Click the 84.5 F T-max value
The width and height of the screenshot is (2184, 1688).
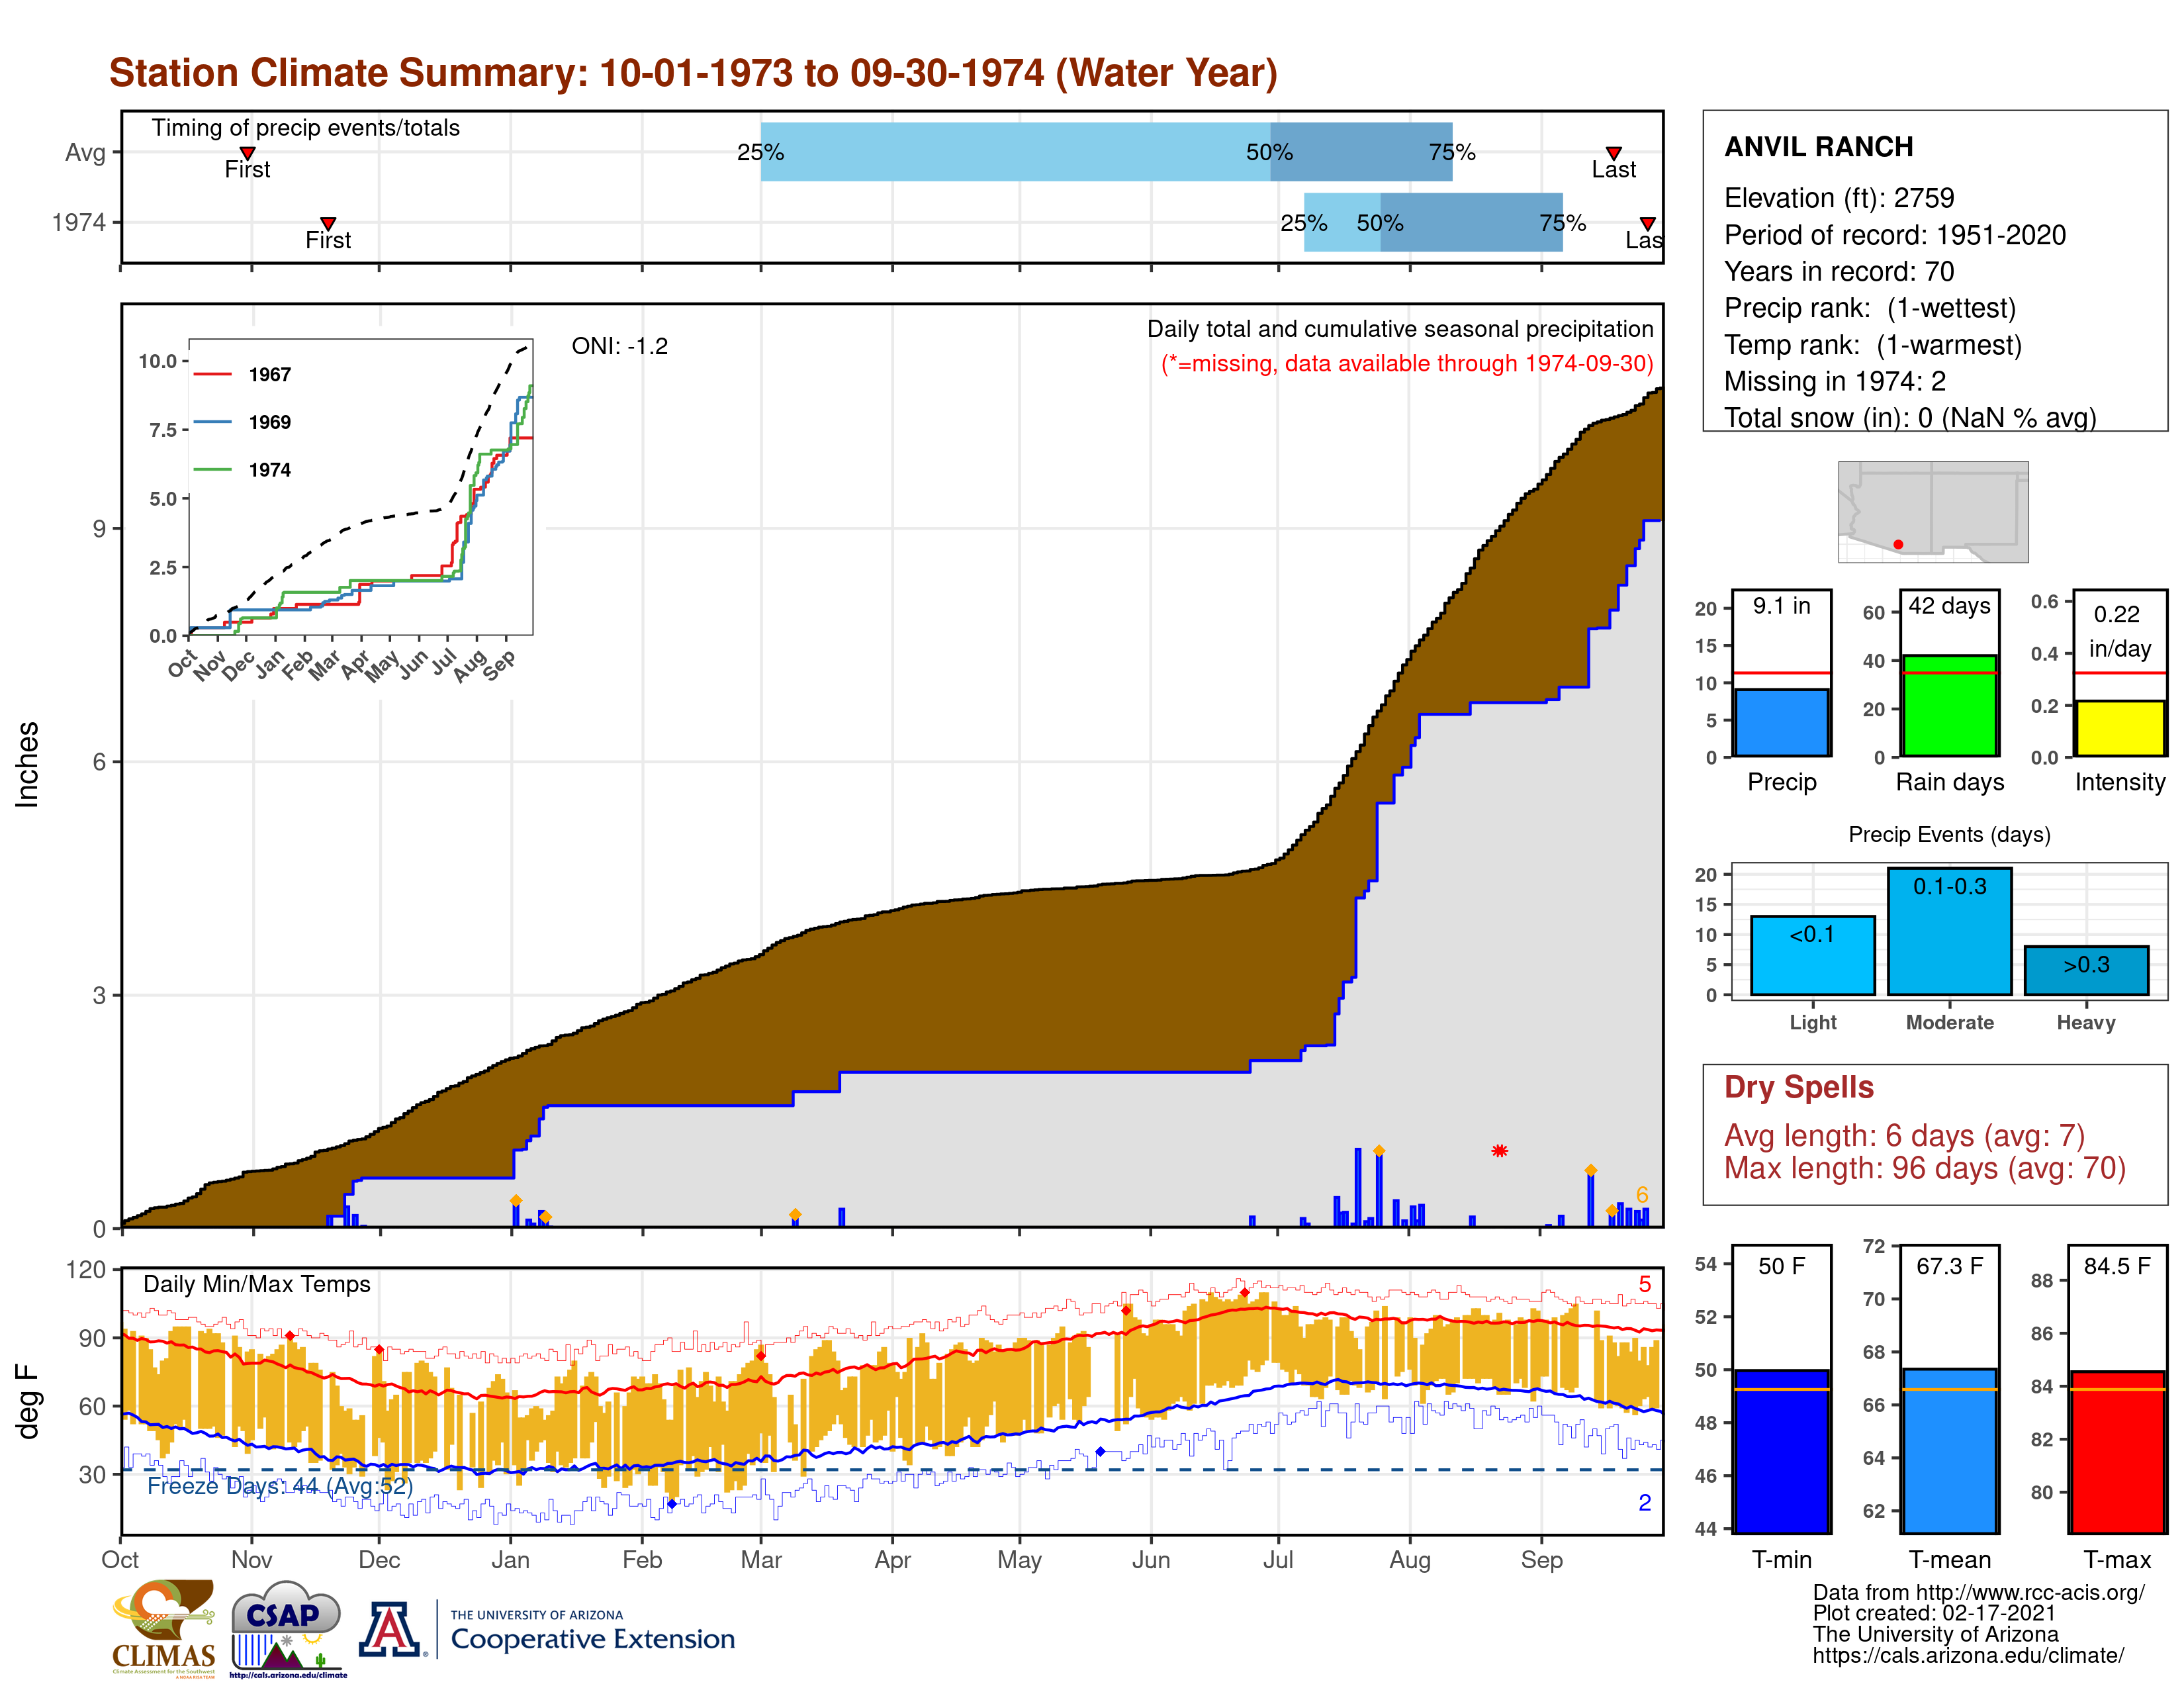[2117, 1266]
